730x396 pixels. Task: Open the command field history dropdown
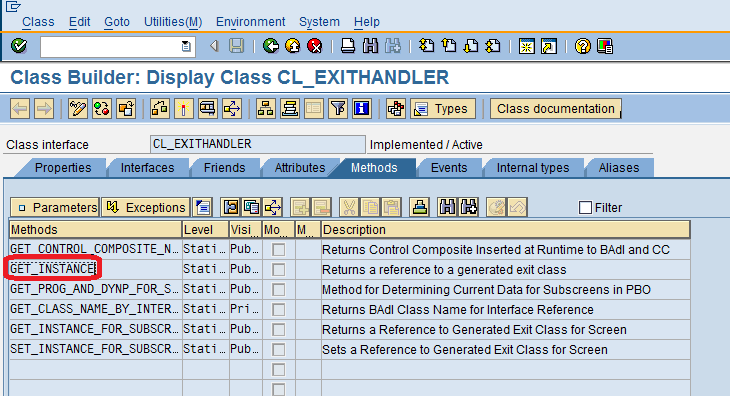(x=186, y=46)
